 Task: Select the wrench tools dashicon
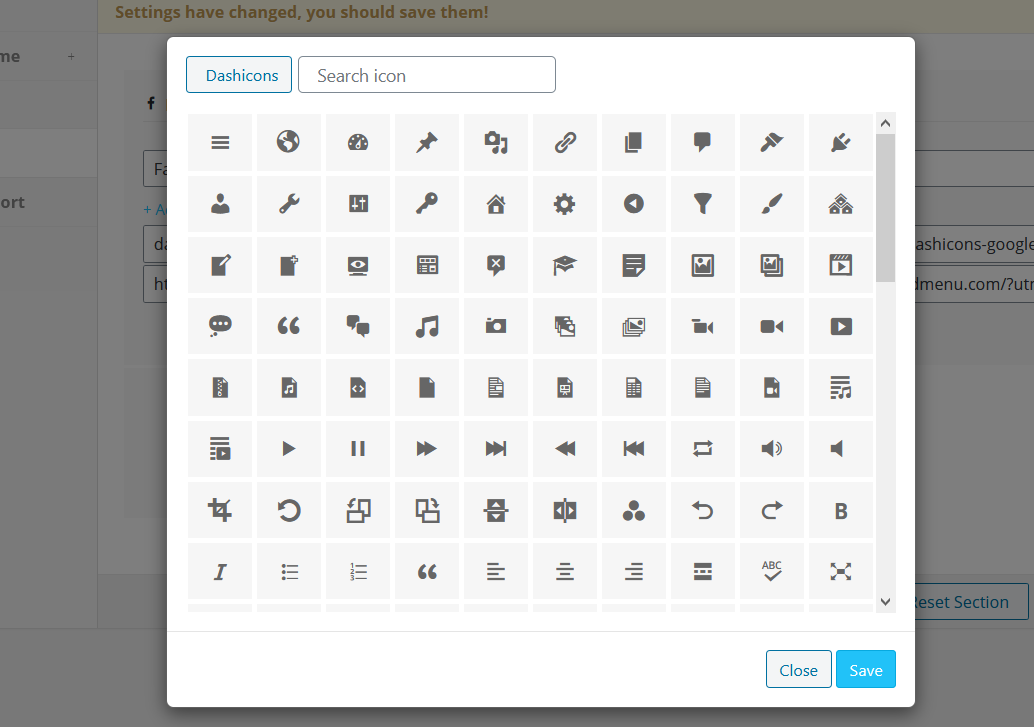click(x=289, y=204)
